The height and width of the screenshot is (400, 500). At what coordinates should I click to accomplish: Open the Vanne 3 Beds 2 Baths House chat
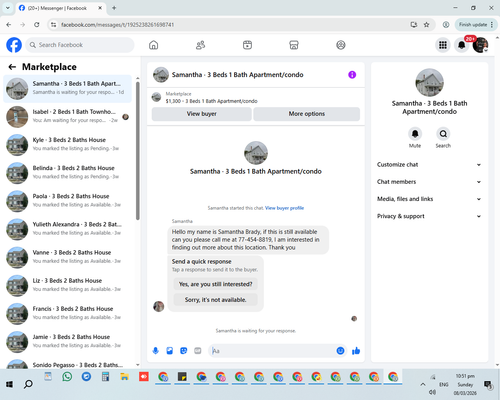[x=67, y=258]
